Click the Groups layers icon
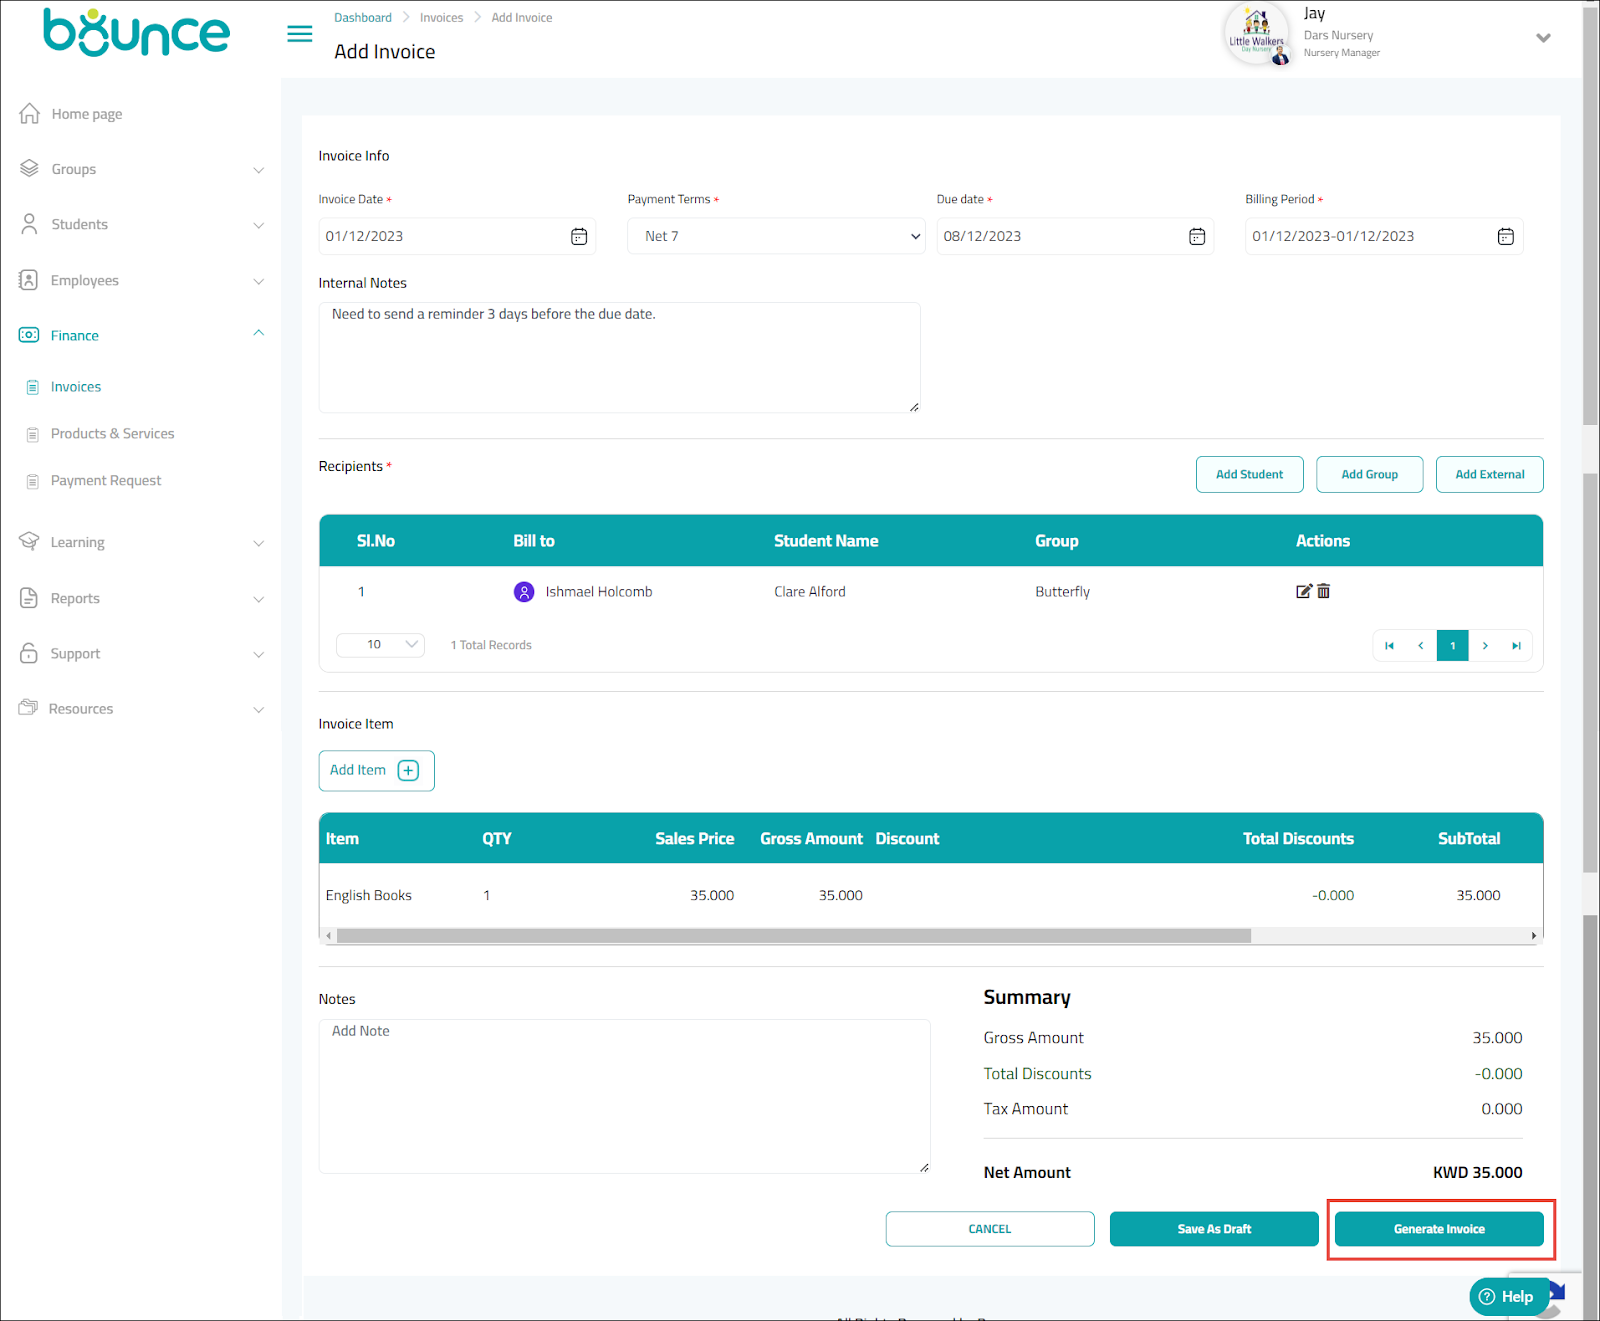This screenshot has height=1321, width=1600. (30, 168)
